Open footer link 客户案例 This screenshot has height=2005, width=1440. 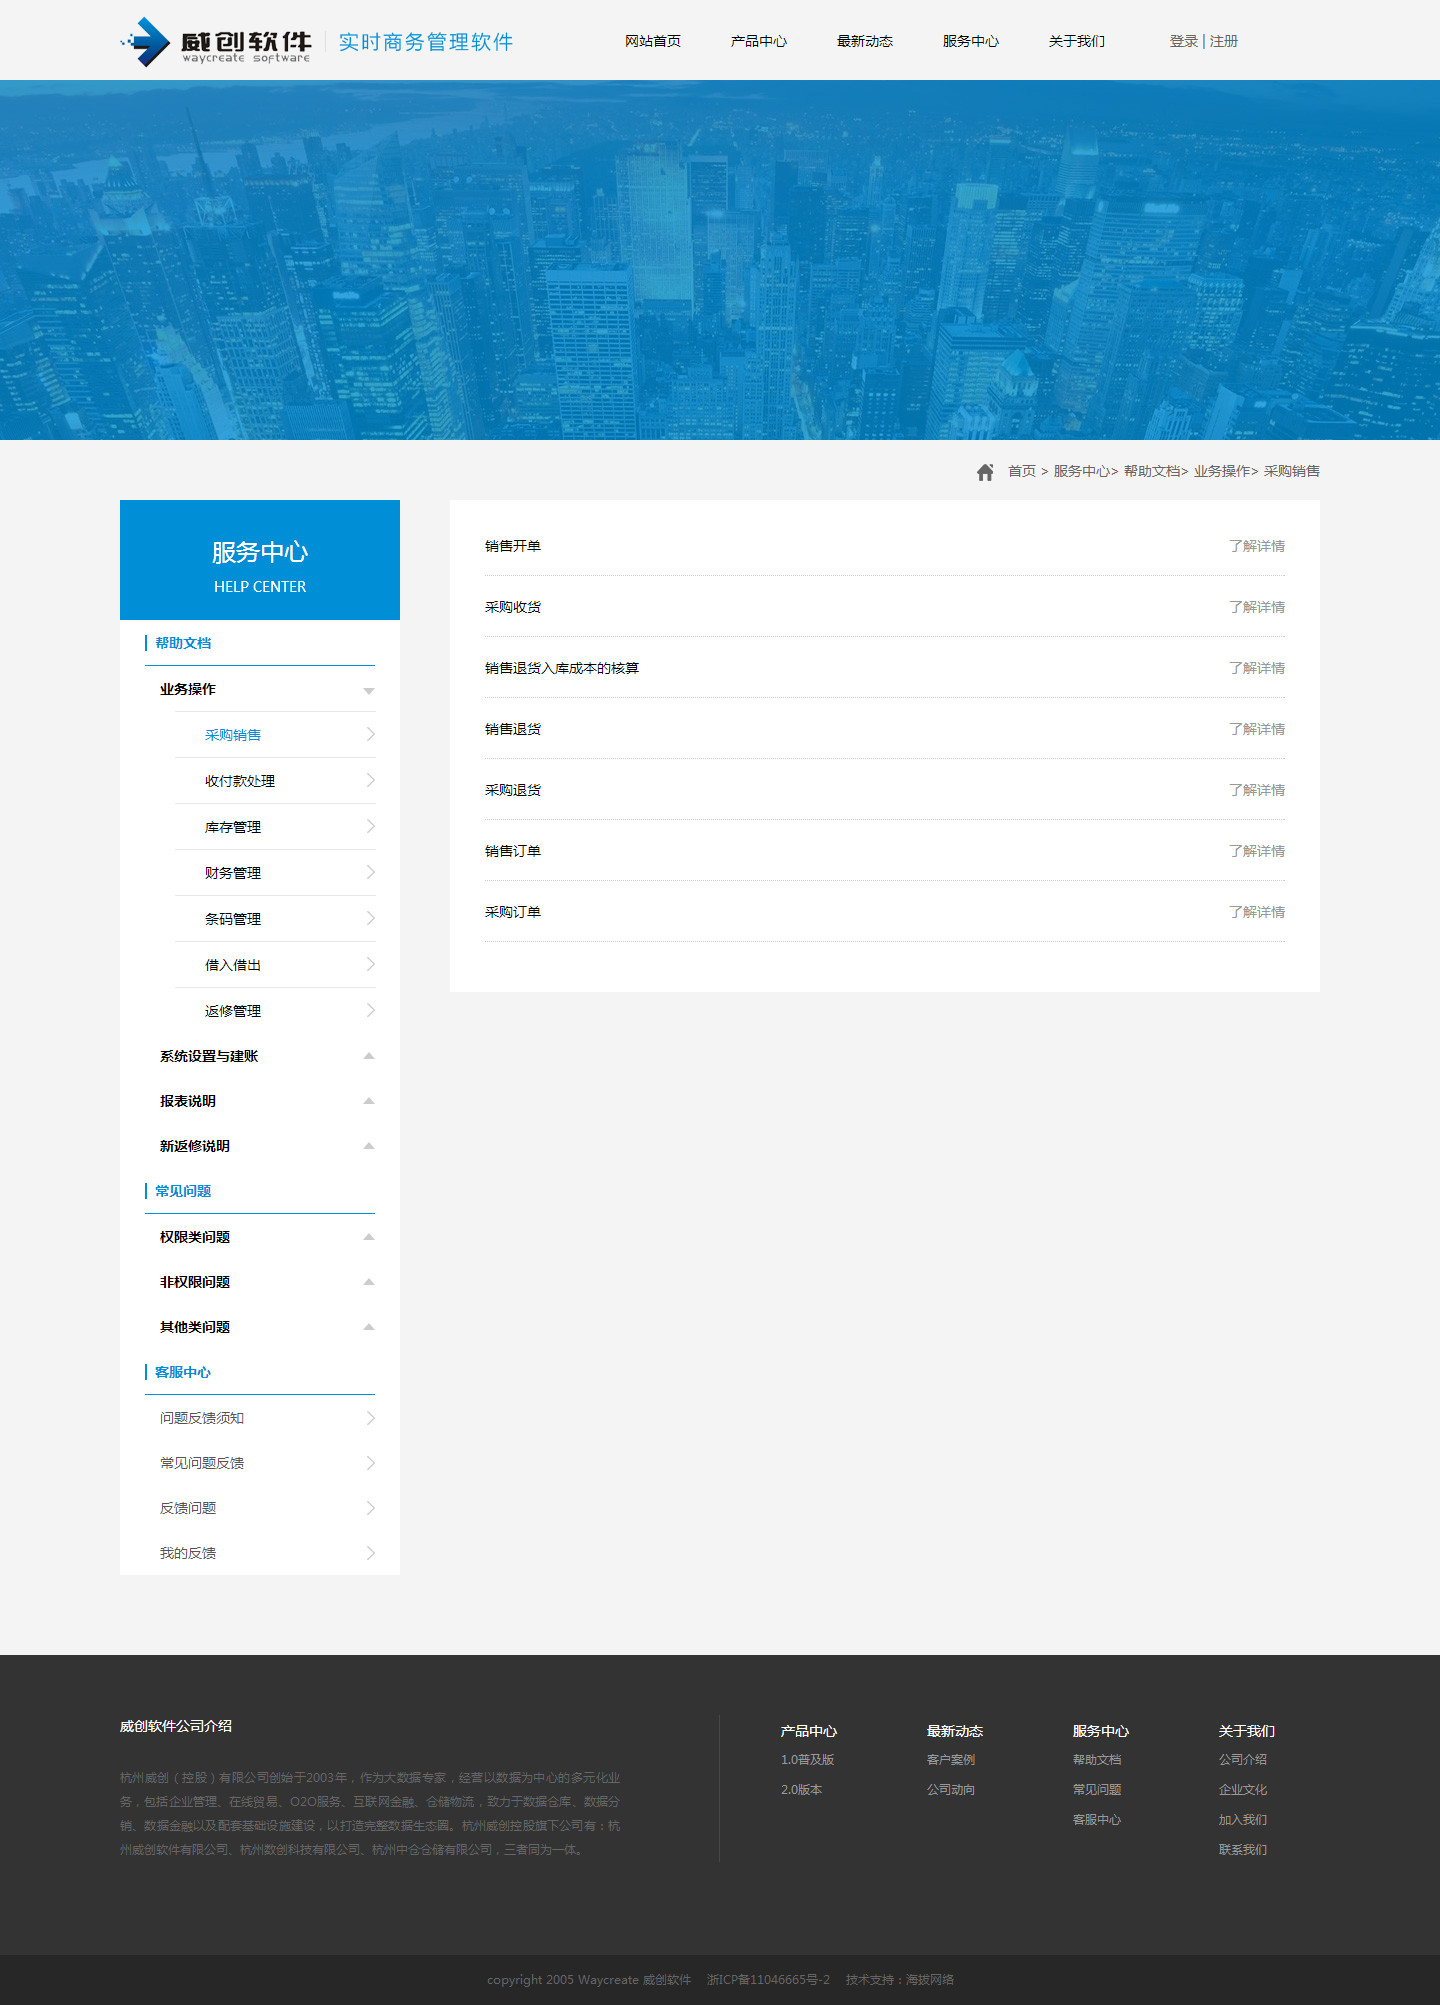[x=951, y=1760]
